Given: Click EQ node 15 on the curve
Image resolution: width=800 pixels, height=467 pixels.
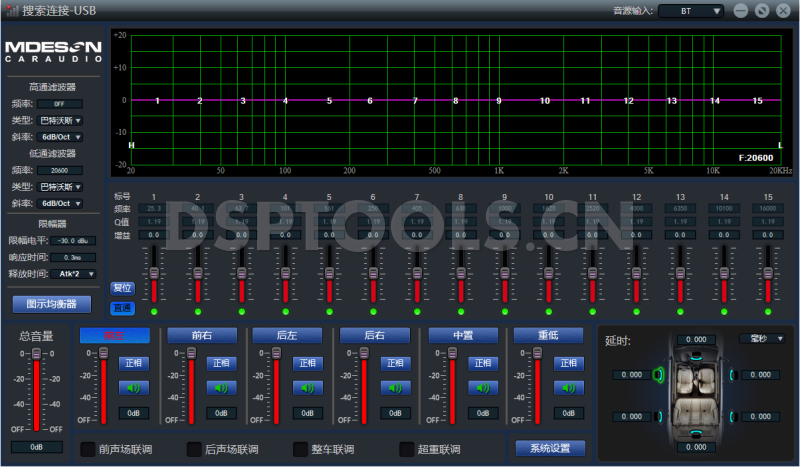Looking at the screenshot, I should coord(758,101).
